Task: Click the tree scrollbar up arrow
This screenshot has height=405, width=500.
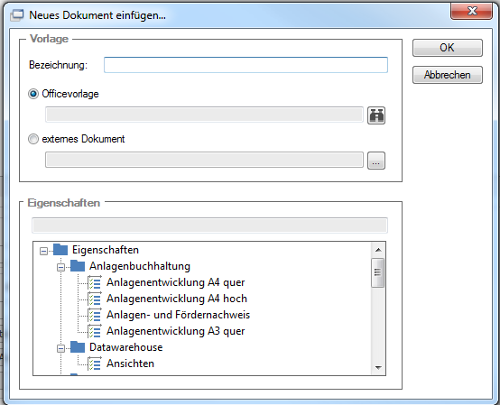Action: coord(378,250)
